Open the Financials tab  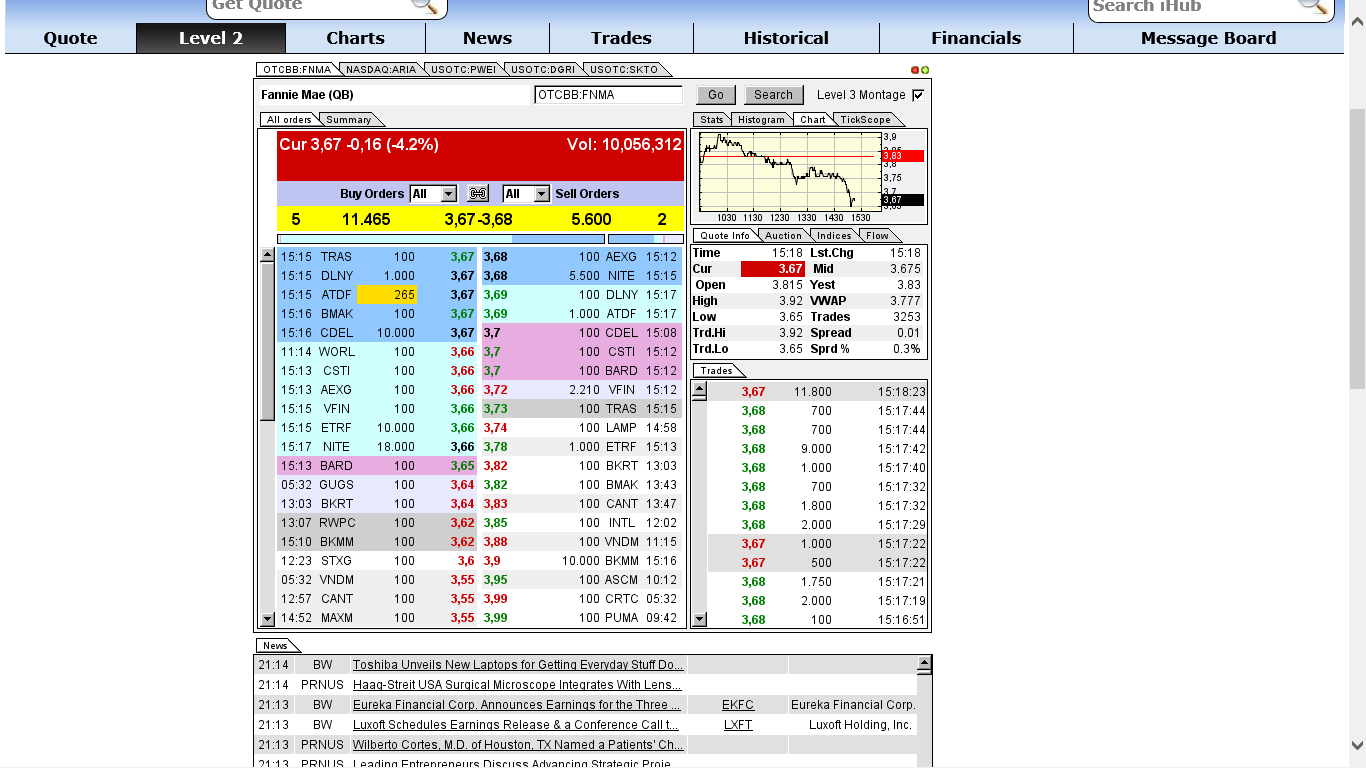point(976,38)
